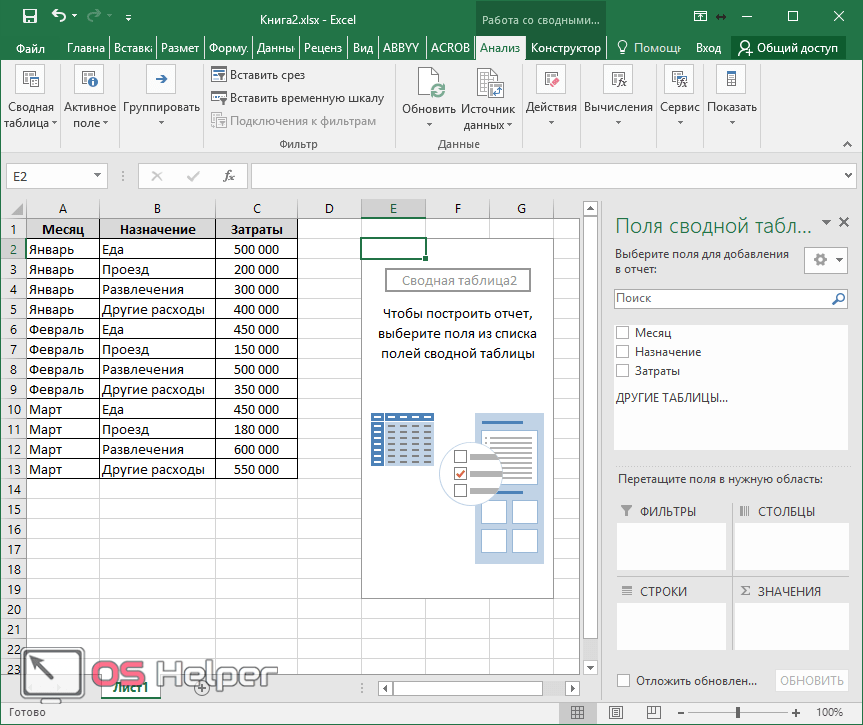Tick the Затраты field checkbox
863x725 pixels.
(623, 371)
